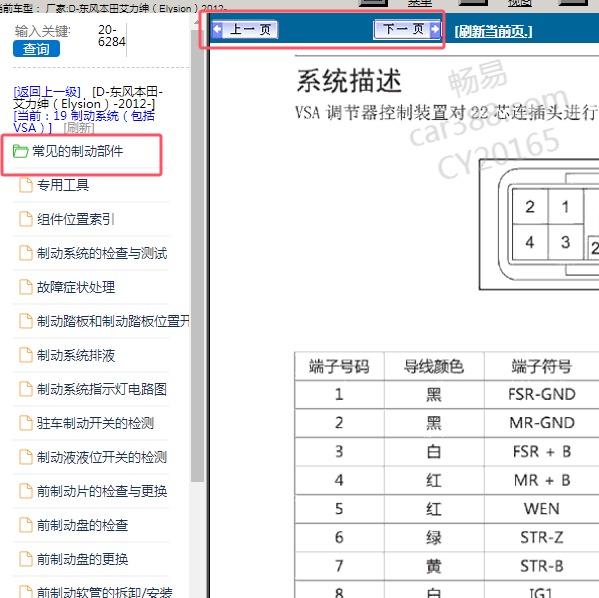Click the 端子号码 table header
This screenshot has width=599, height=598.
[x=339, y=367]
